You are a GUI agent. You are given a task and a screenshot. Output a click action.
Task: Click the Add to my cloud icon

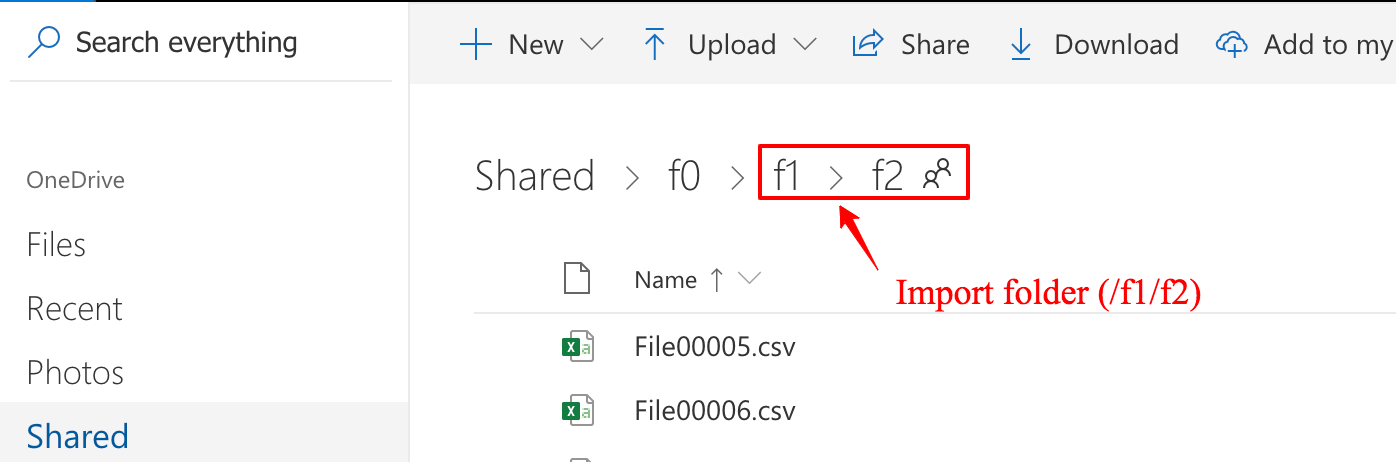pos(1232,44)
